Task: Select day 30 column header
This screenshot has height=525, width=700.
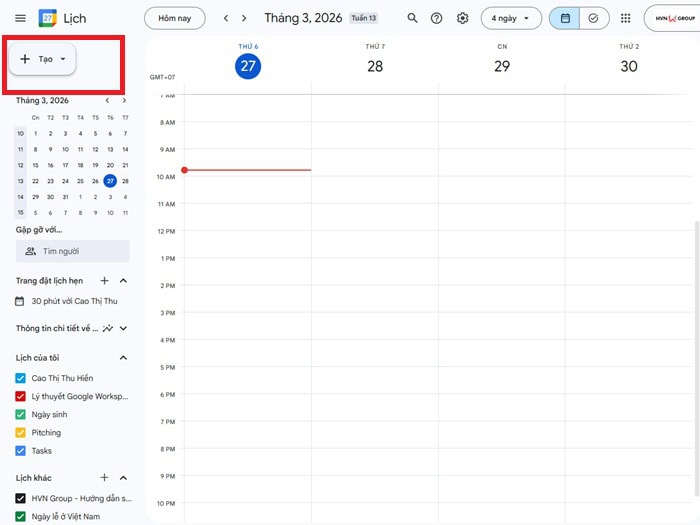Action: (629, 66)
